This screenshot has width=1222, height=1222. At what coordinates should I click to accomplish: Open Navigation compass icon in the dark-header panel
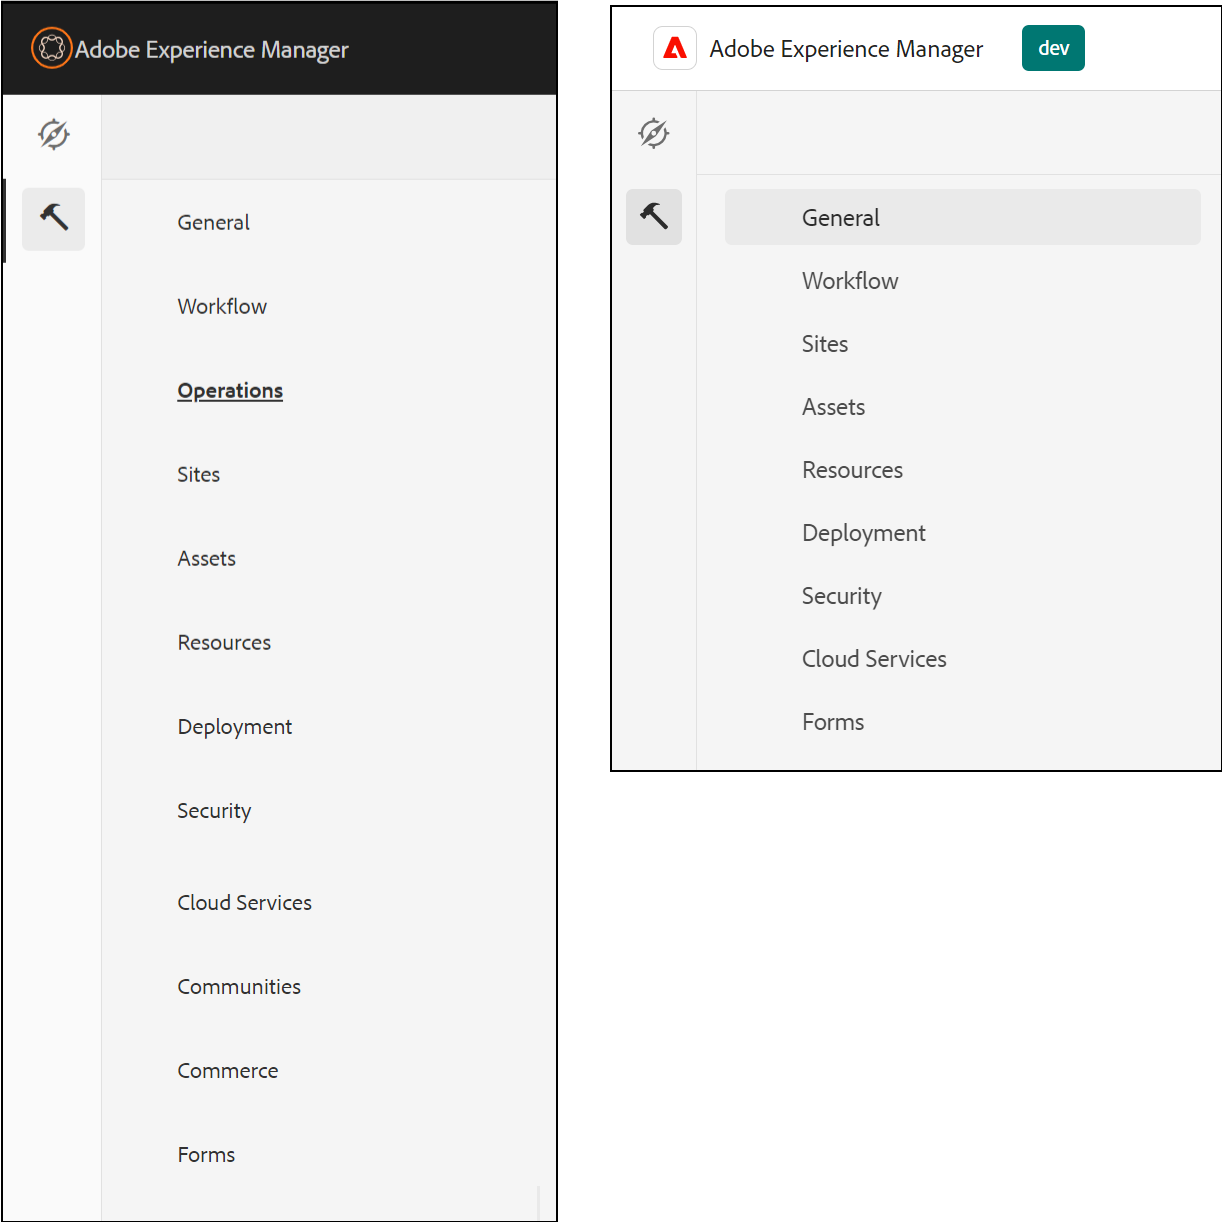coord(53,134)
